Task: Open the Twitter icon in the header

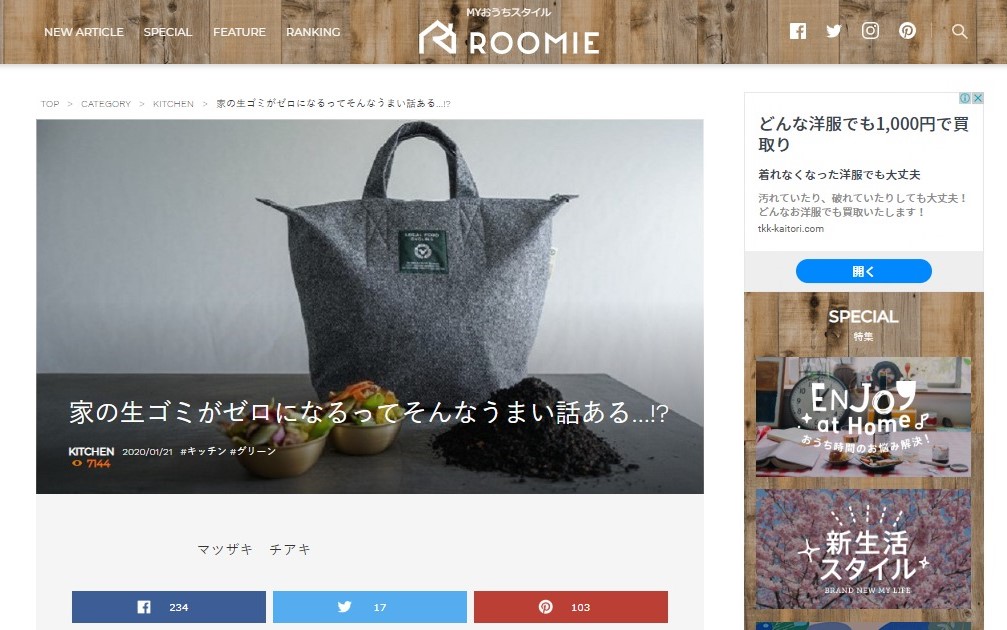Action: [834, 31]
